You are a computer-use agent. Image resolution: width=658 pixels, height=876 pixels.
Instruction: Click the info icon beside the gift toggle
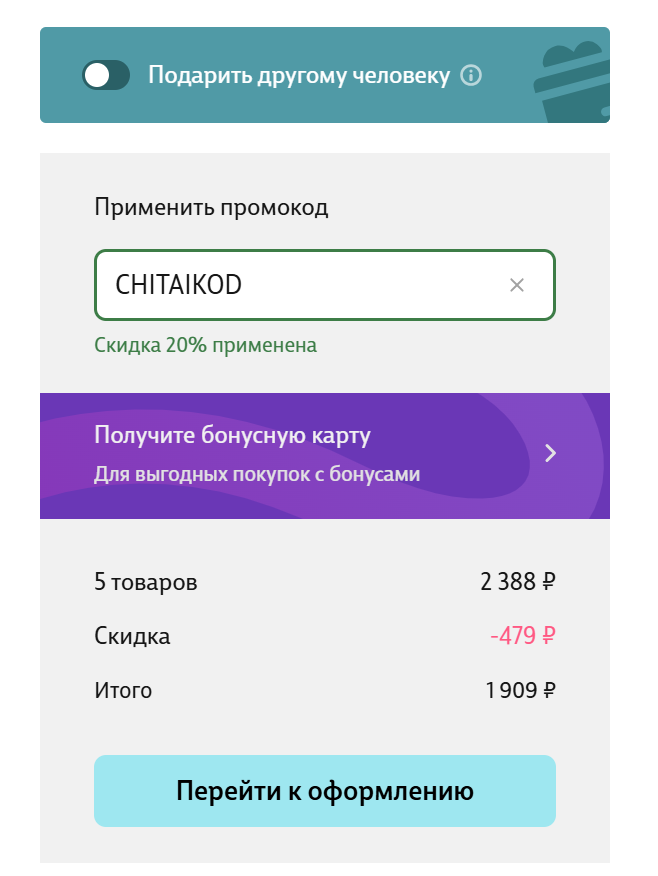click(x=470, y=74)
